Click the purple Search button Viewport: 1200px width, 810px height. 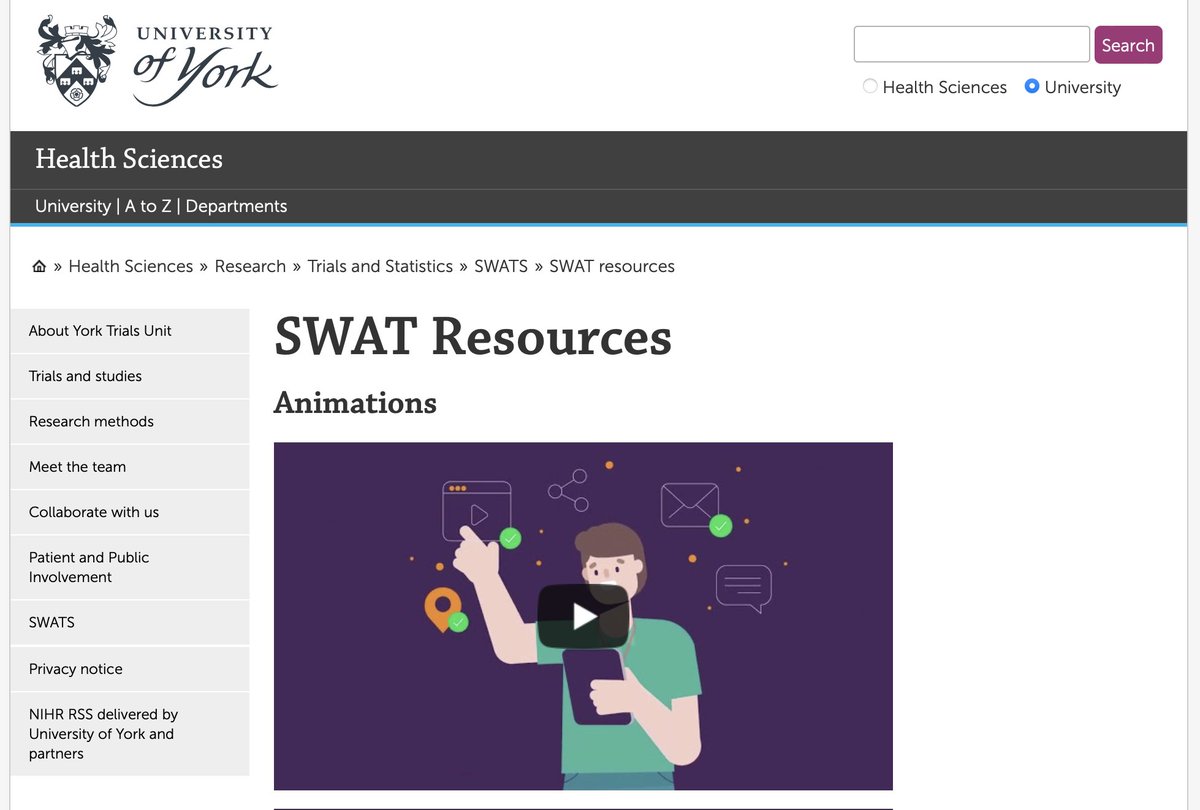1128,44
